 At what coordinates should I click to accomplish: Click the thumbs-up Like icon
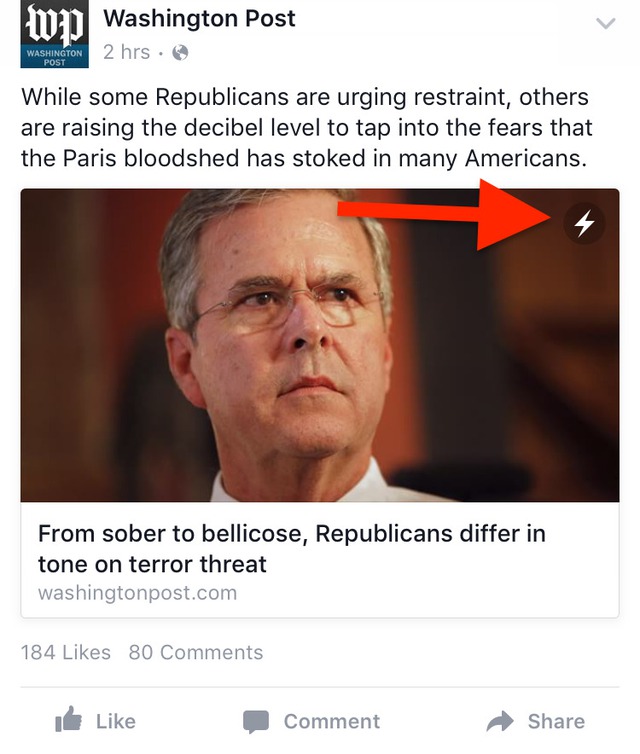[x=68, y=720]
